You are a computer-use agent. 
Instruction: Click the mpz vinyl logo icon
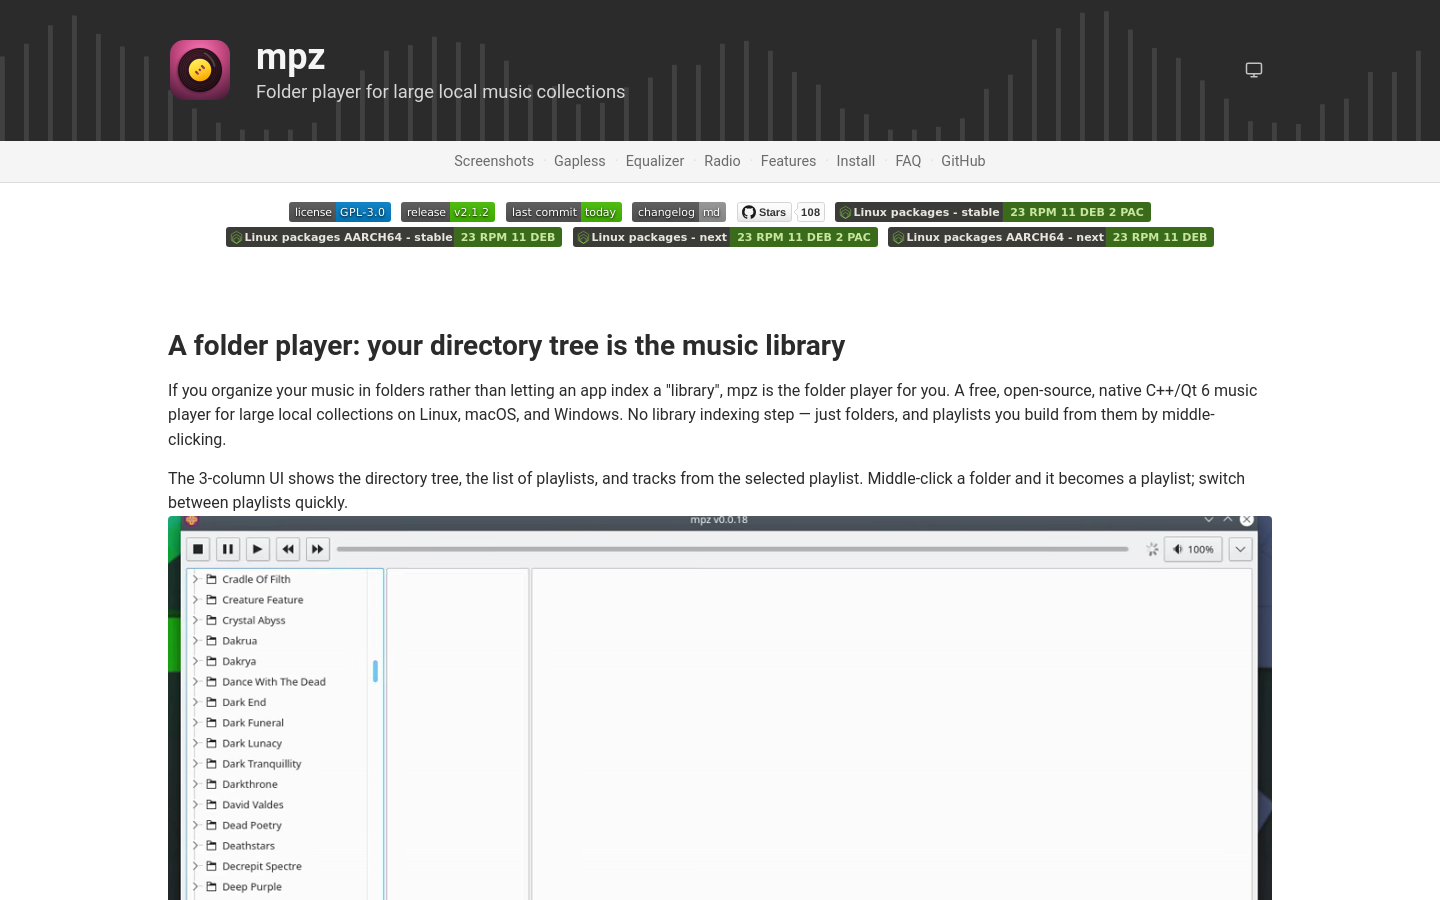point(200,70)
